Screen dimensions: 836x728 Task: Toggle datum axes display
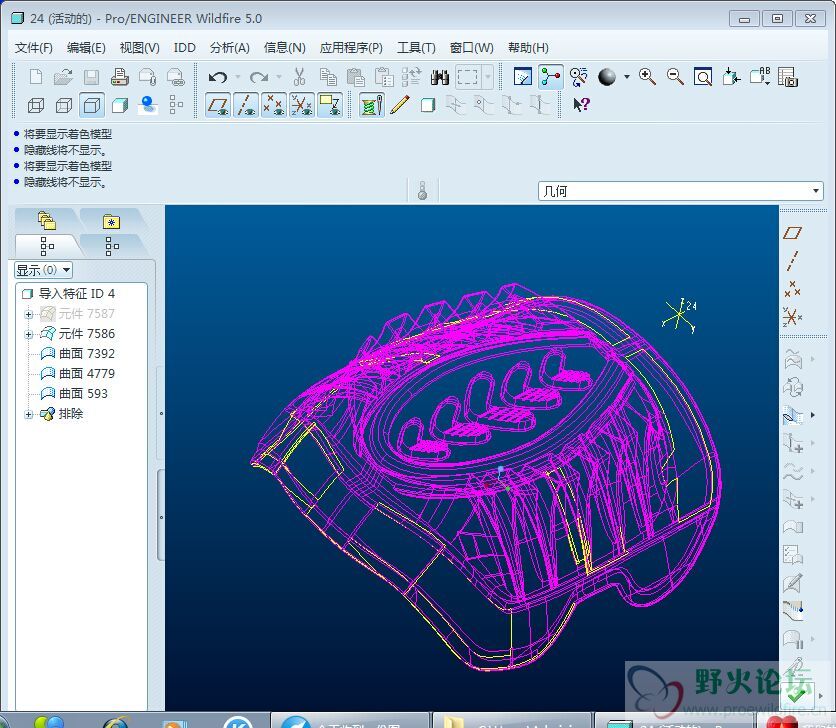[246, 105]
